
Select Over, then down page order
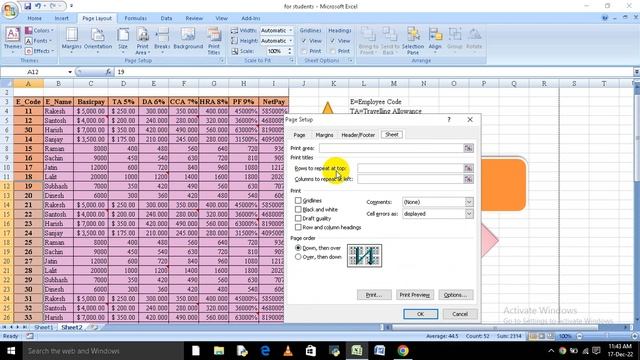coord(298,257)
